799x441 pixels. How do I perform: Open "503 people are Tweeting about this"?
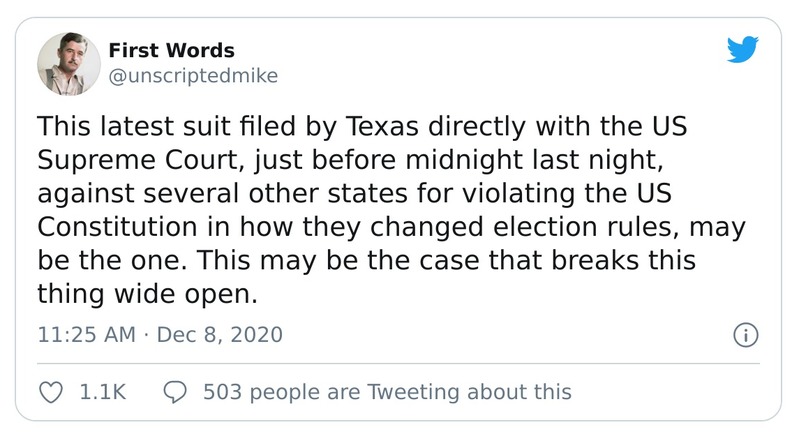pos(386,392)
